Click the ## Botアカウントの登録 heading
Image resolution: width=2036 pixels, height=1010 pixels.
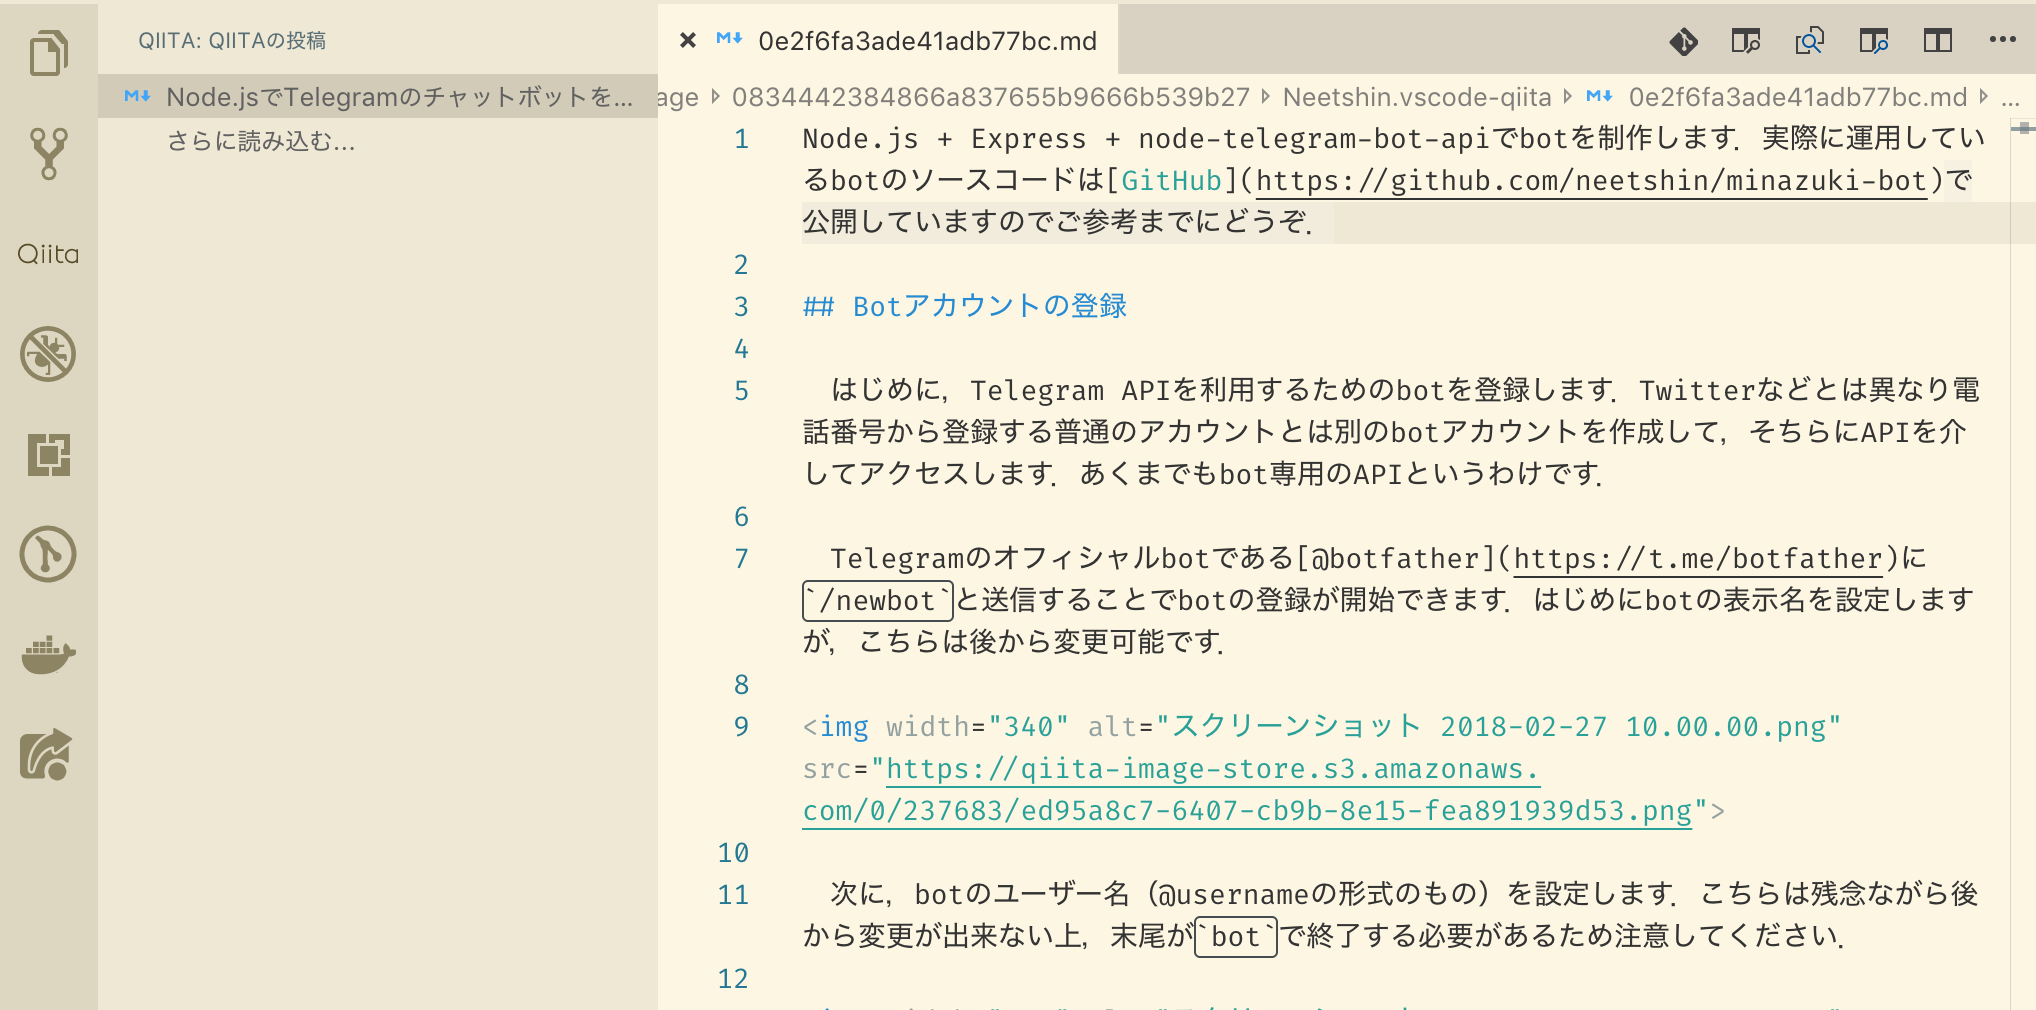(x=965, y=307)
